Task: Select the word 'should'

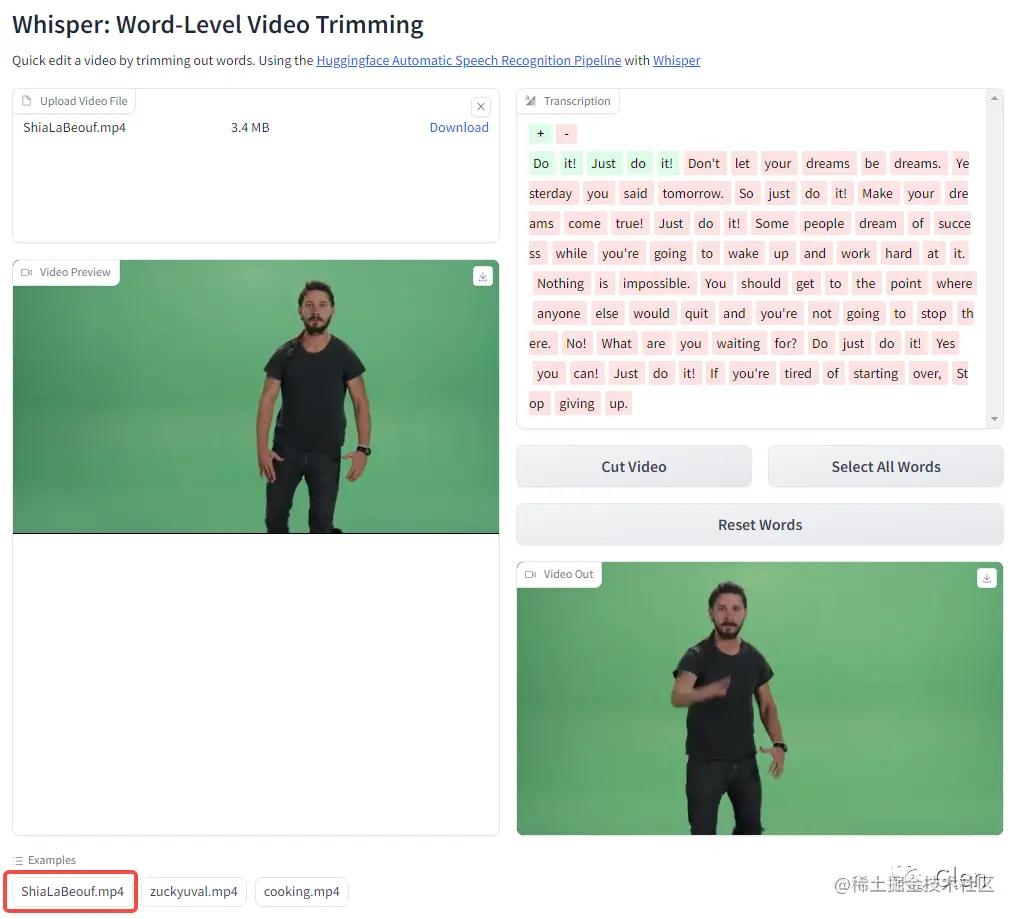Action: 760,283
